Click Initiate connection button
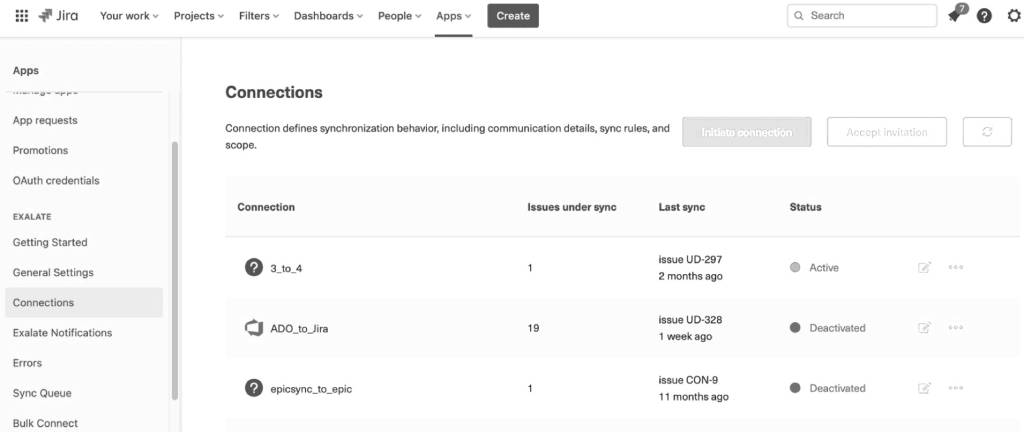 tap(746, 132)
